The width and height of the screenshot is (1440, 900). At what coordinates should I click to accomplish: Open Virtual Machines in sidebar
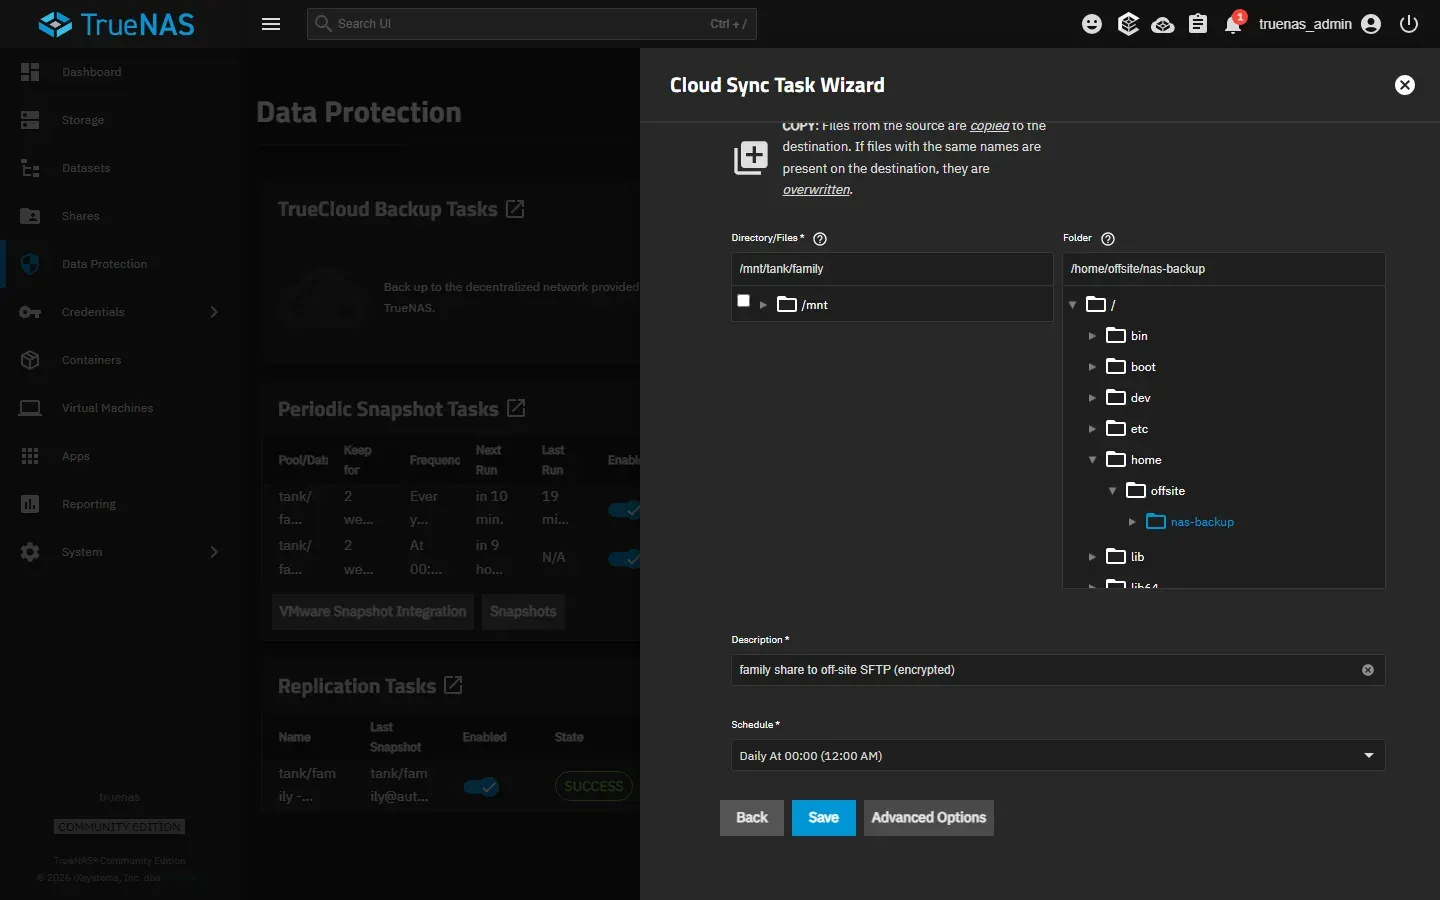pyautogui.click(x=120, y=408)
